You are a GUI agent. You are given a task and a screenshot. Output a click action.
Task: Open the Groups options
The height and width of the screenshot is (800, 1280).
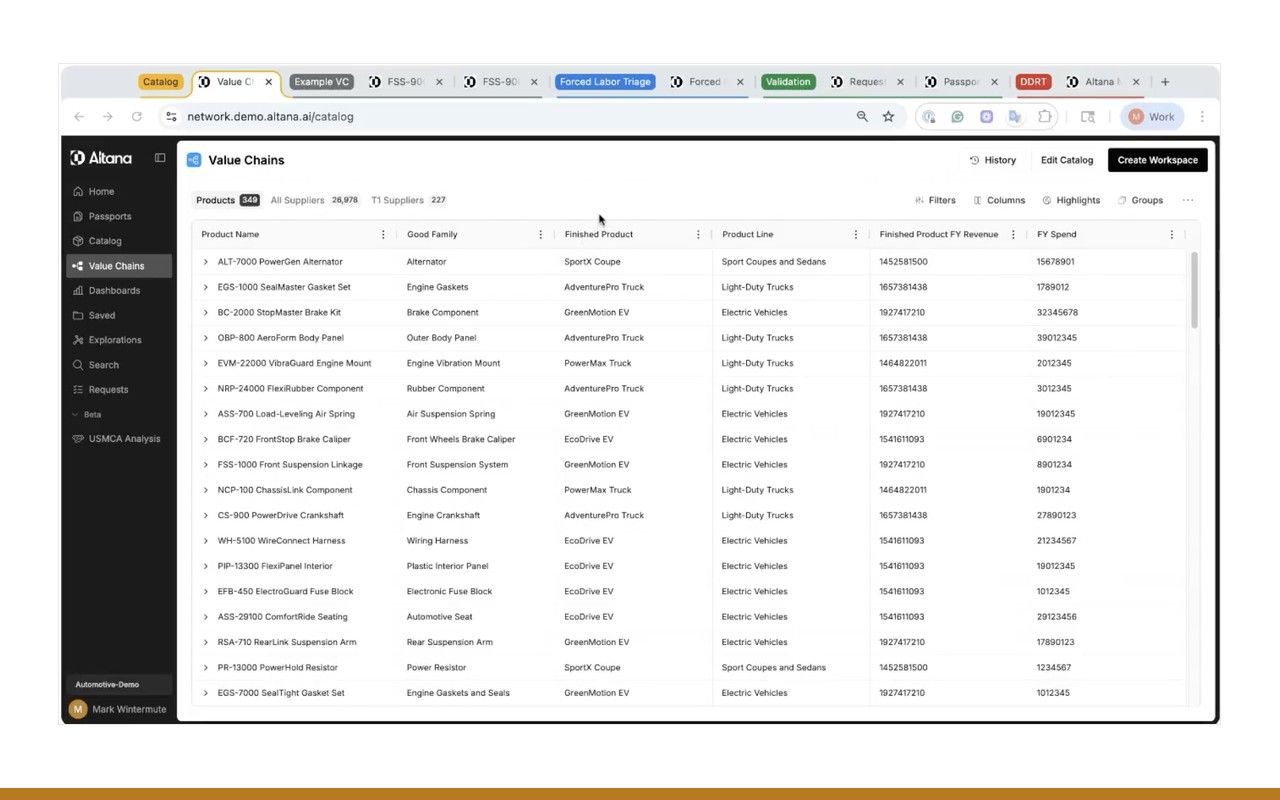[x=1140, y=200]
